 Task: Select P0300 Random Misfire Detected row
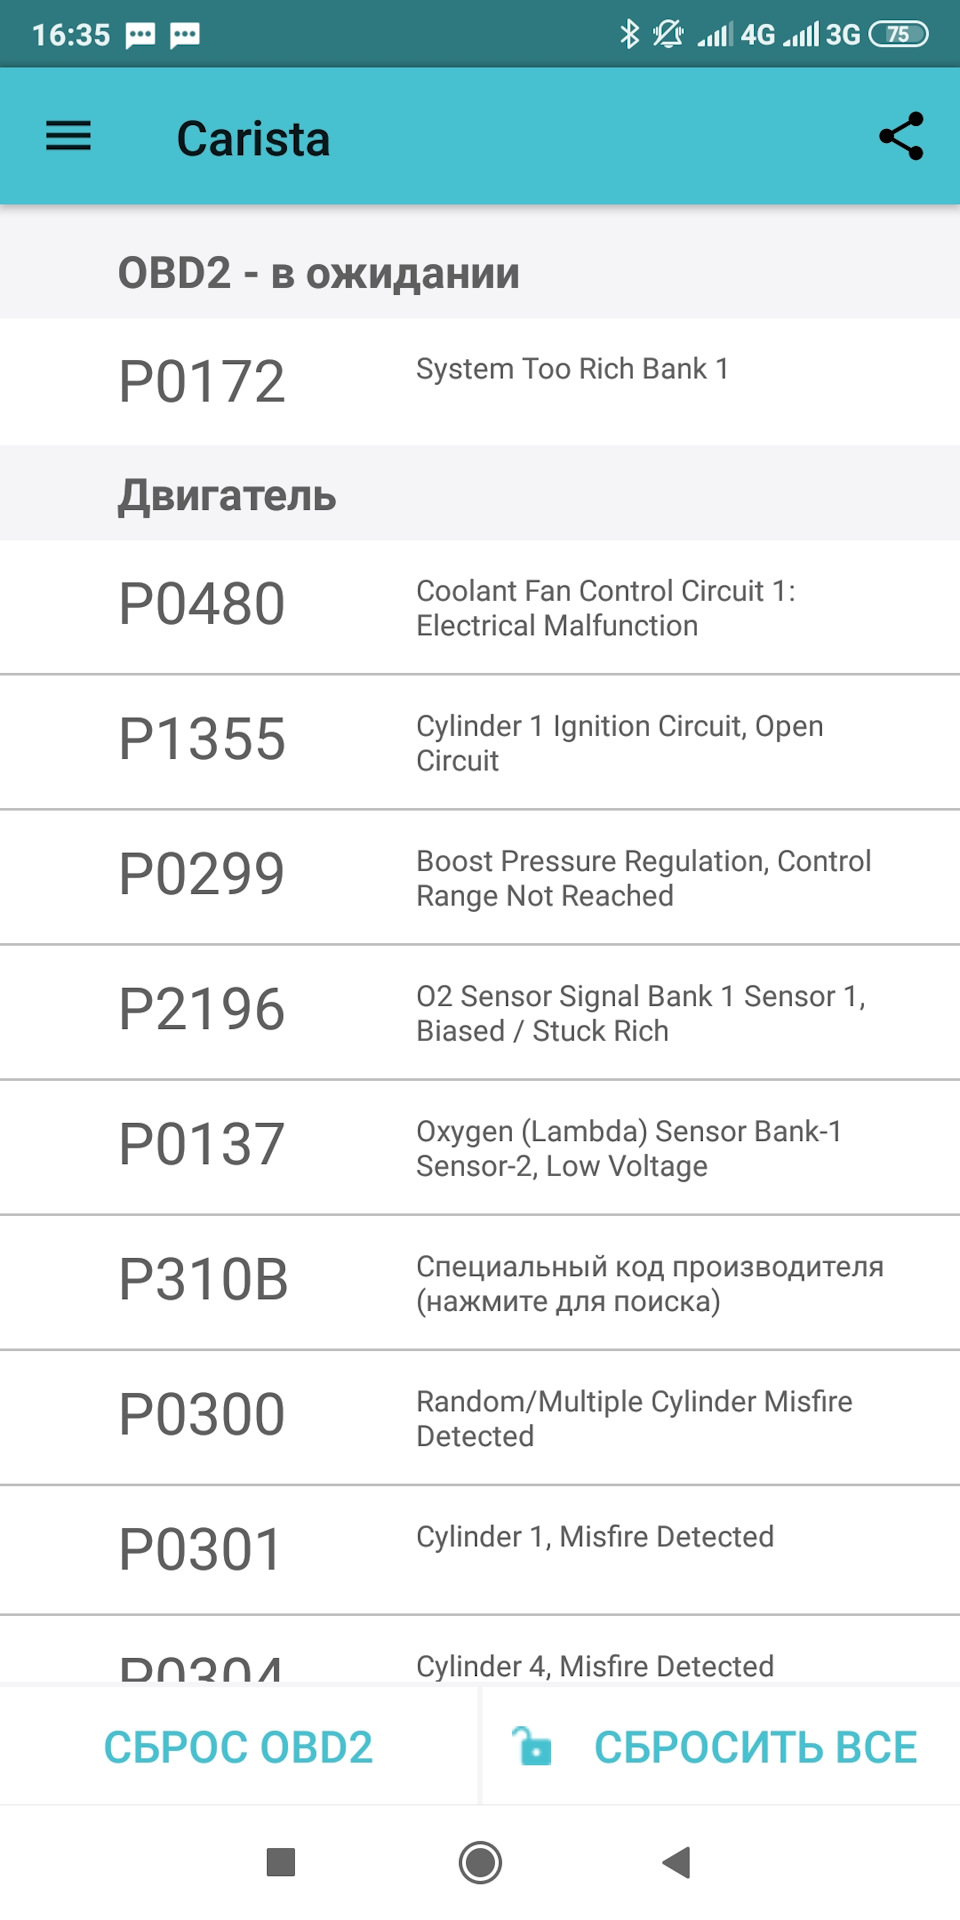tap(480, 1417)
